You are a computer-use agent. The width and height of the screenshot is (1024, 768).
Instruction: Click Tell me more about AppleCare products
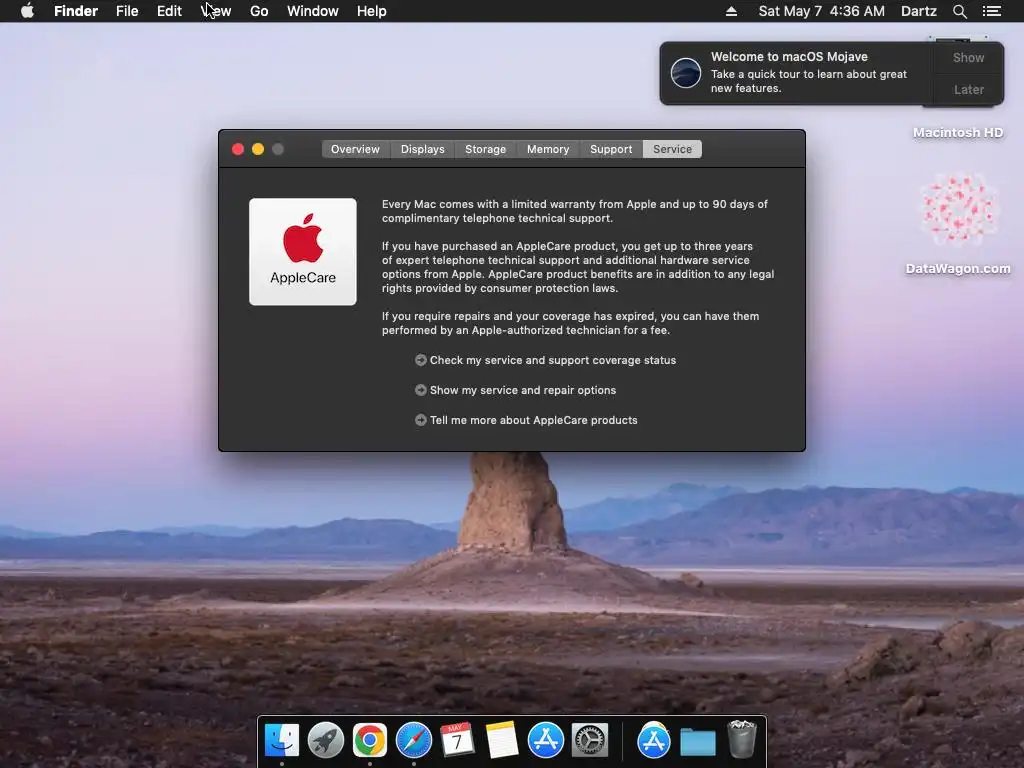coord(534,420)
